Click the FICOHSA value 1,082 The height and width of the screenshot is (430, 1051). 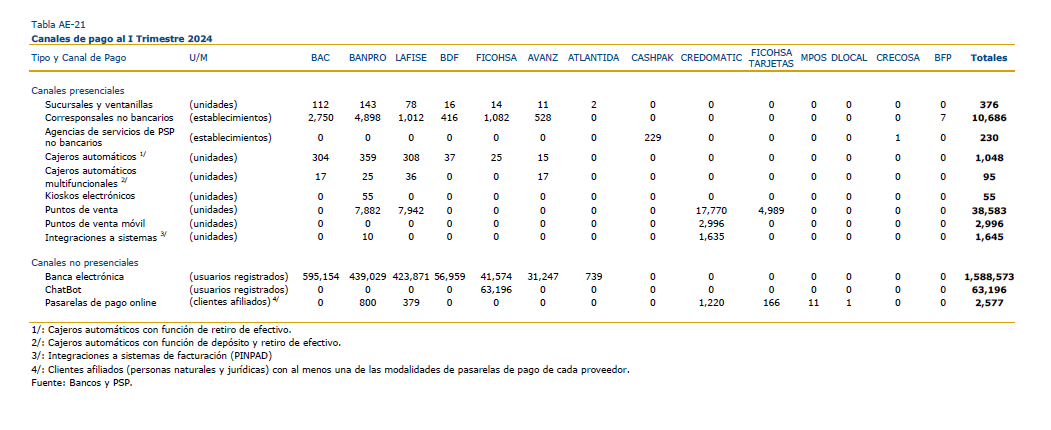496,119
